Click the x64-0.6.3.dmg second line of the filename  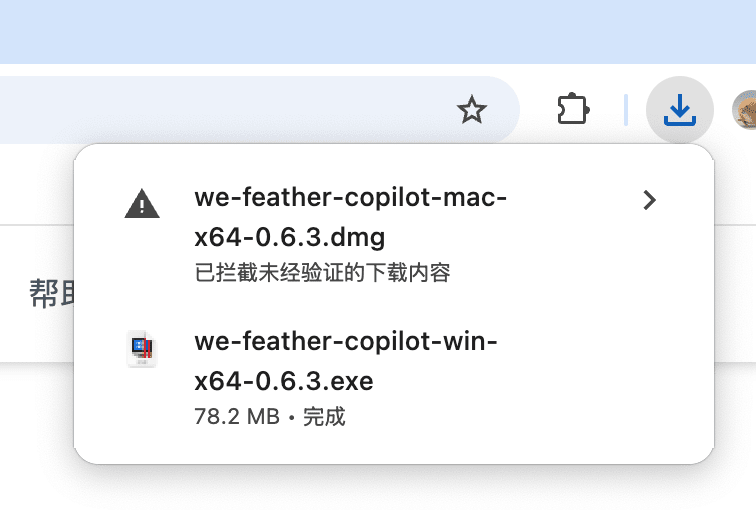click(290, 239)
